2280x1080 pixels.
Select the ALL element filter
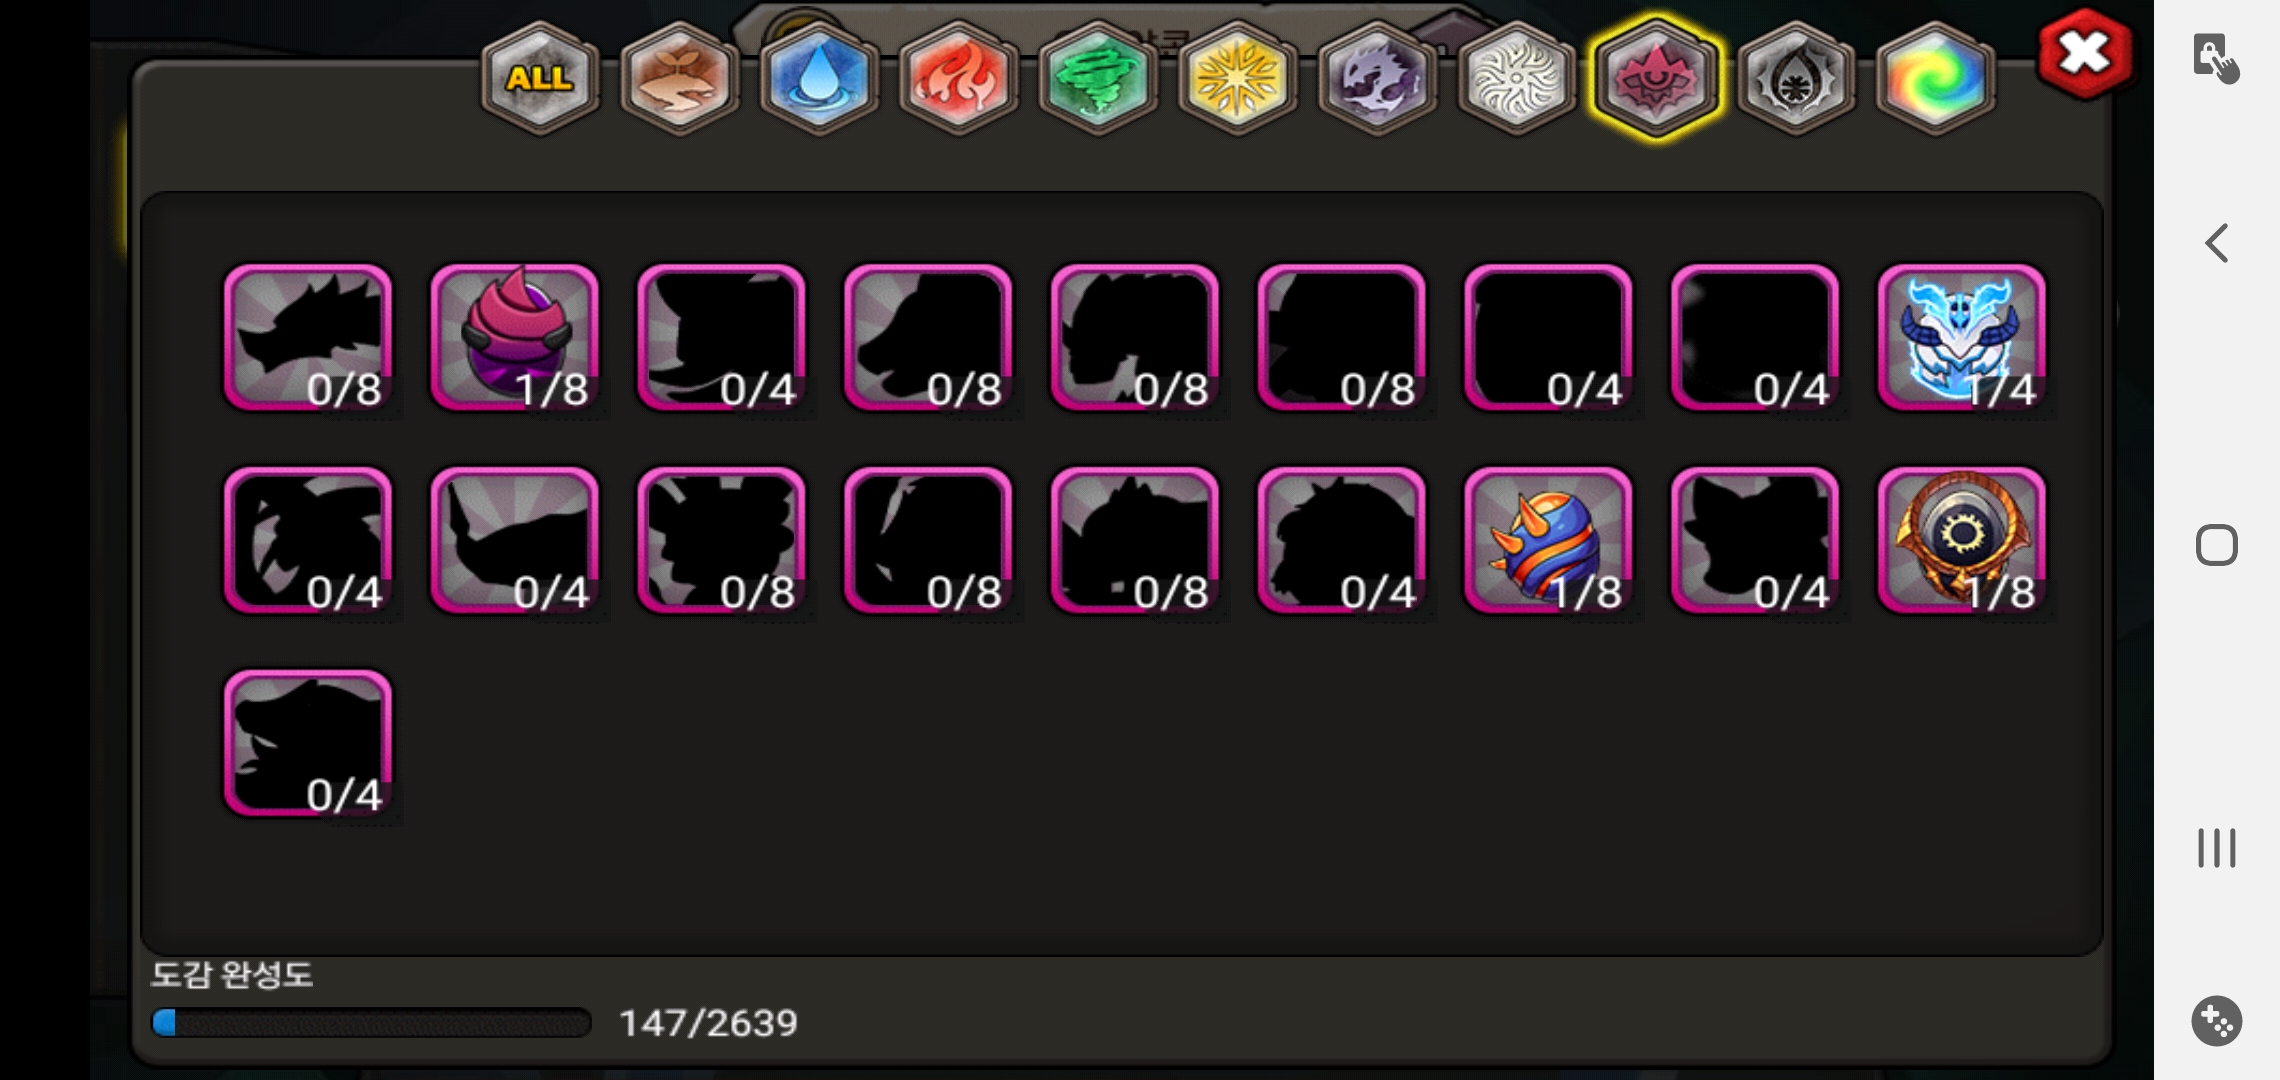(x=540, y=78)
